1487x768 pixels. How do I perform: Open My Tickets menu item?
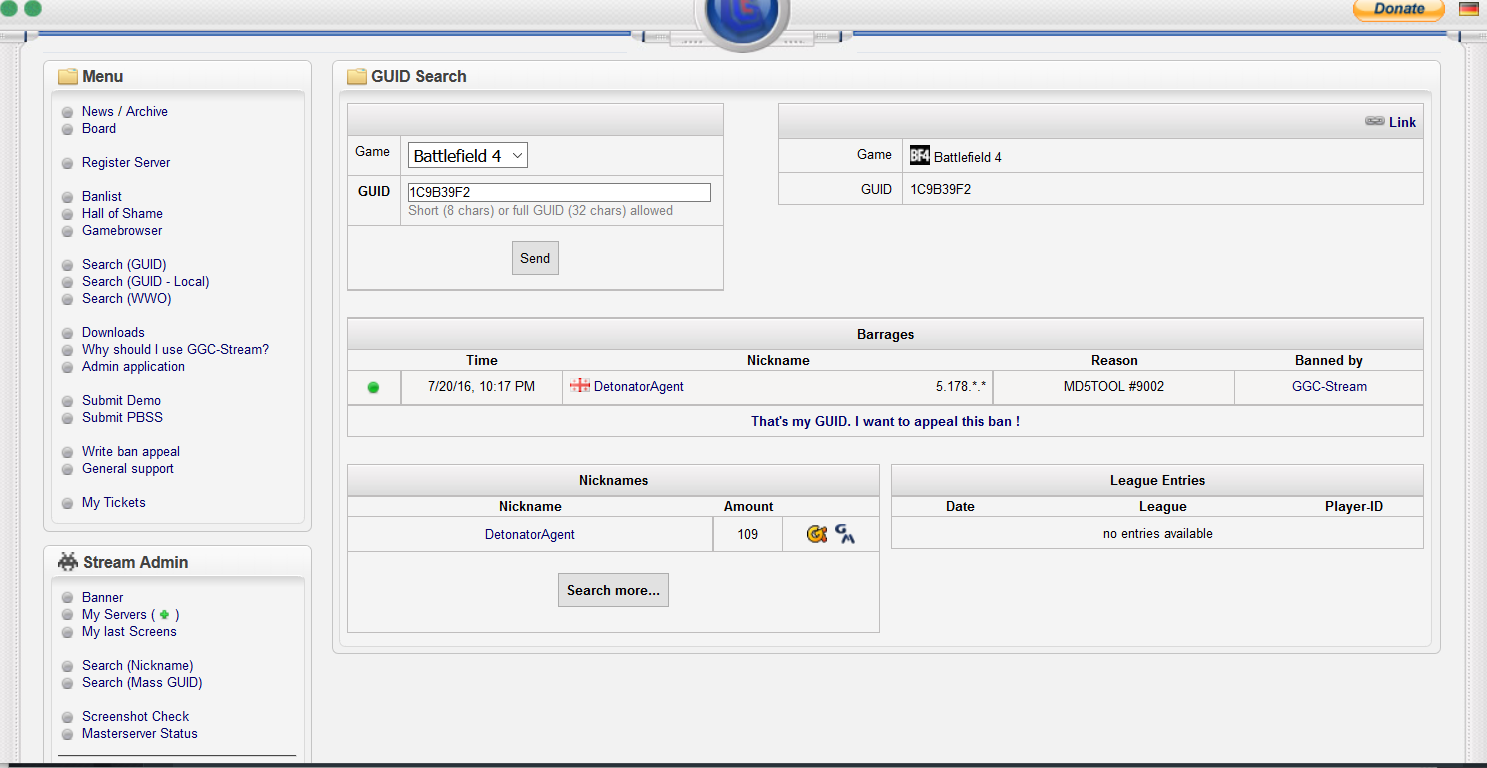tap(114, 502)
